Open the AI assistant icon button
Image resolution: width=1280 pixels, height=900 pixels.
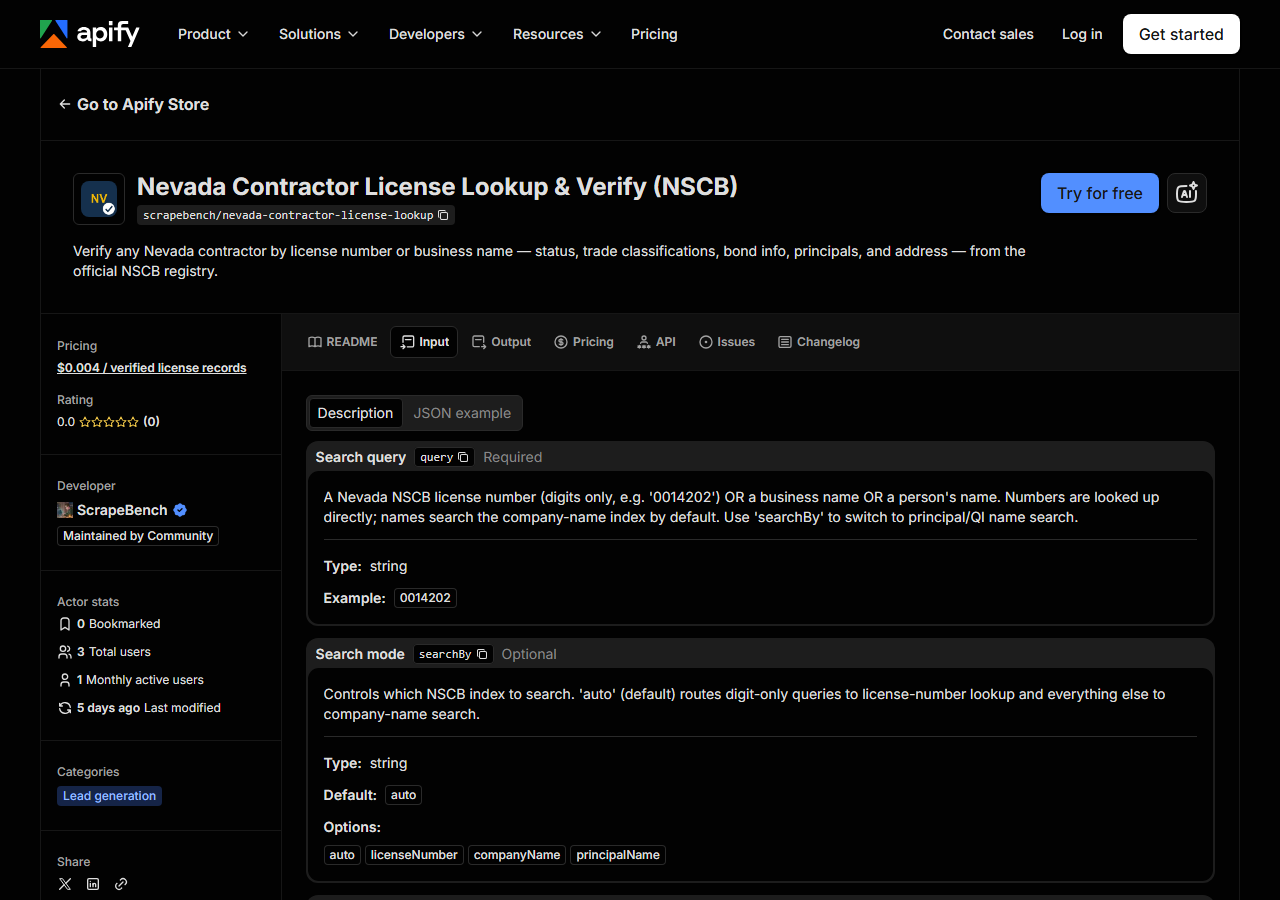tap(1187, 193)
